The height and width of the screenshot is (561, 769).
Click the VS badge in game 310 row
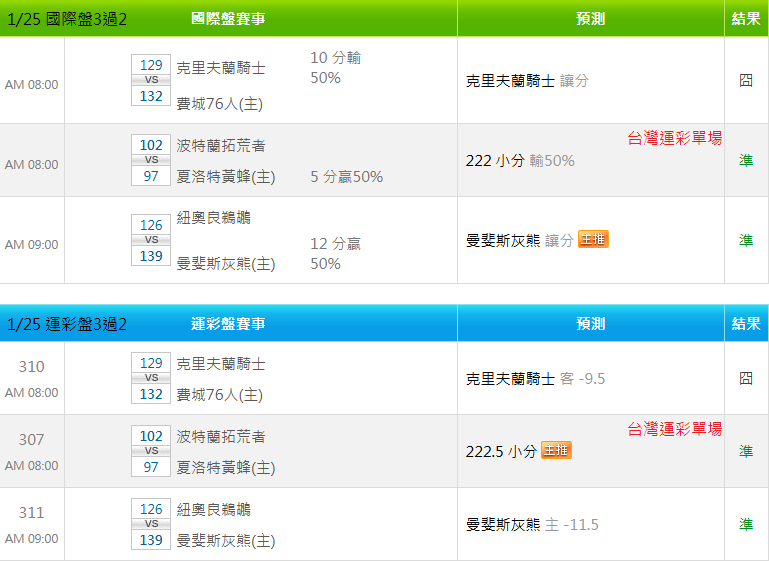(151, 378)
